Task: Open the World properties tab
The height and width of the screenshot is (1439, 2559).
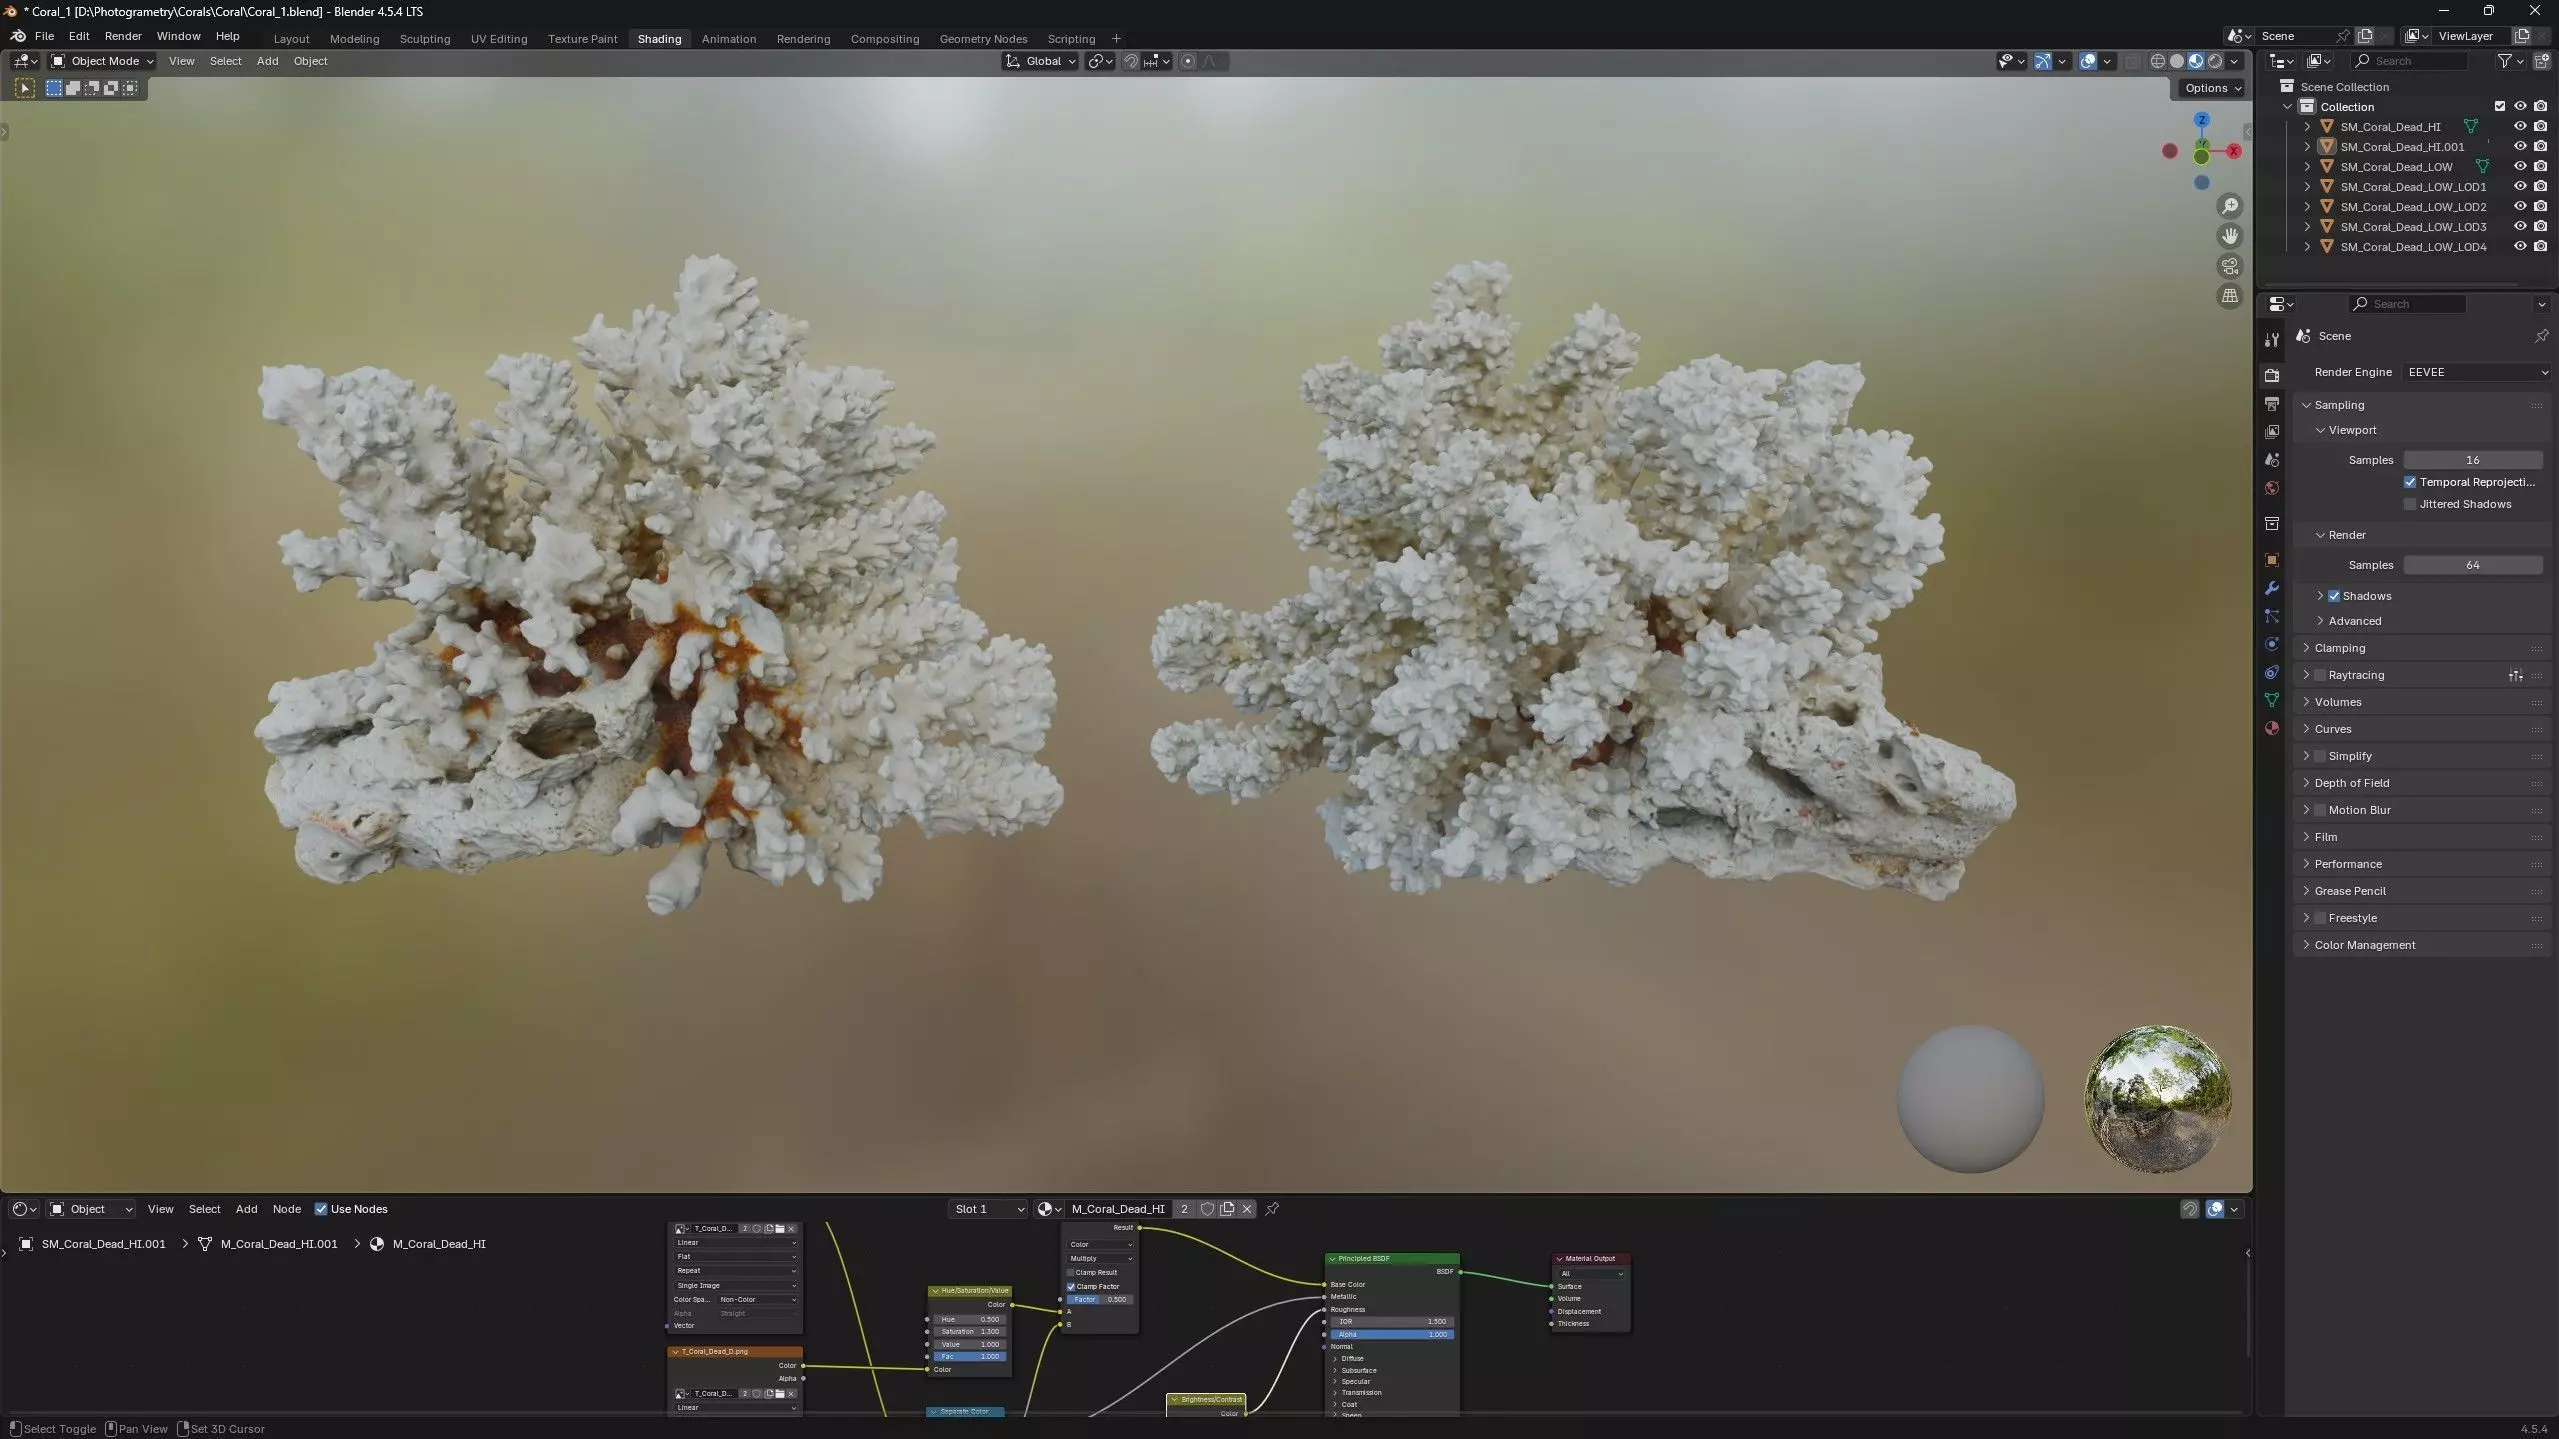Action: pos(2272,488)
